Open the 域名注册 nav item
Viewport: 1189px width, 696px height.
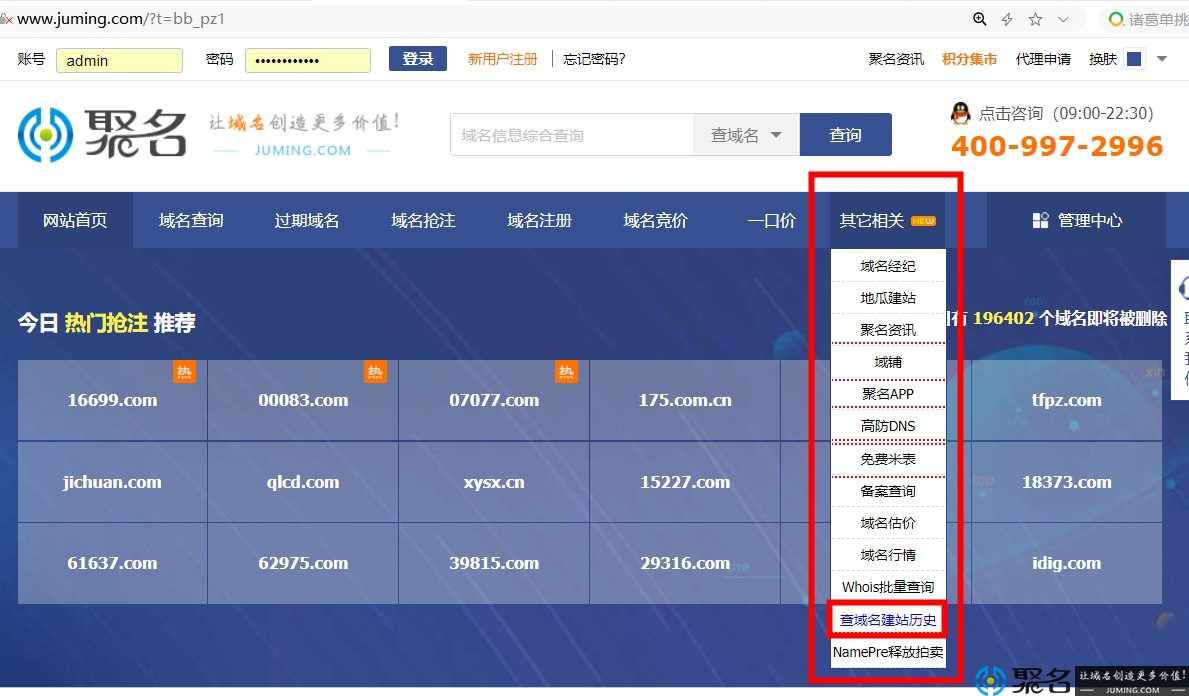[x=539, y=221]
